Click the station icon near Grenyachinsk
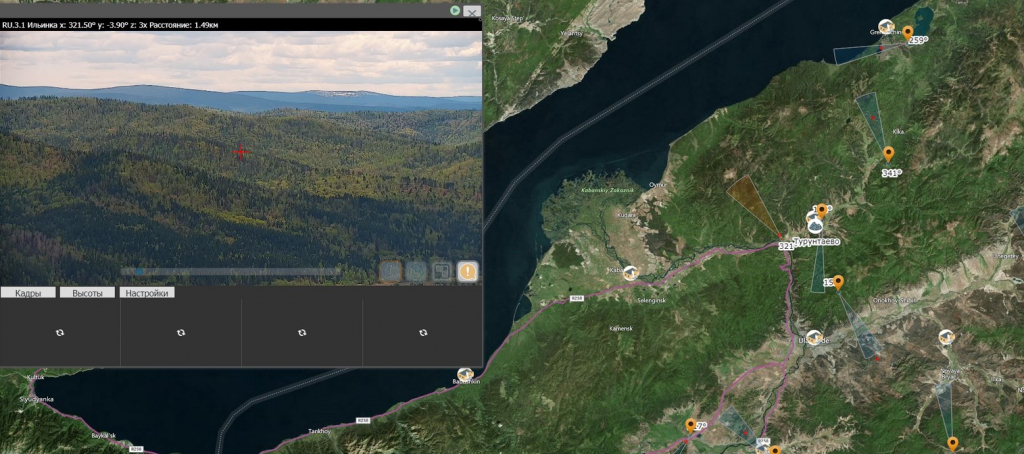This screenshot has width=1024, height=454. coord(885,26)
